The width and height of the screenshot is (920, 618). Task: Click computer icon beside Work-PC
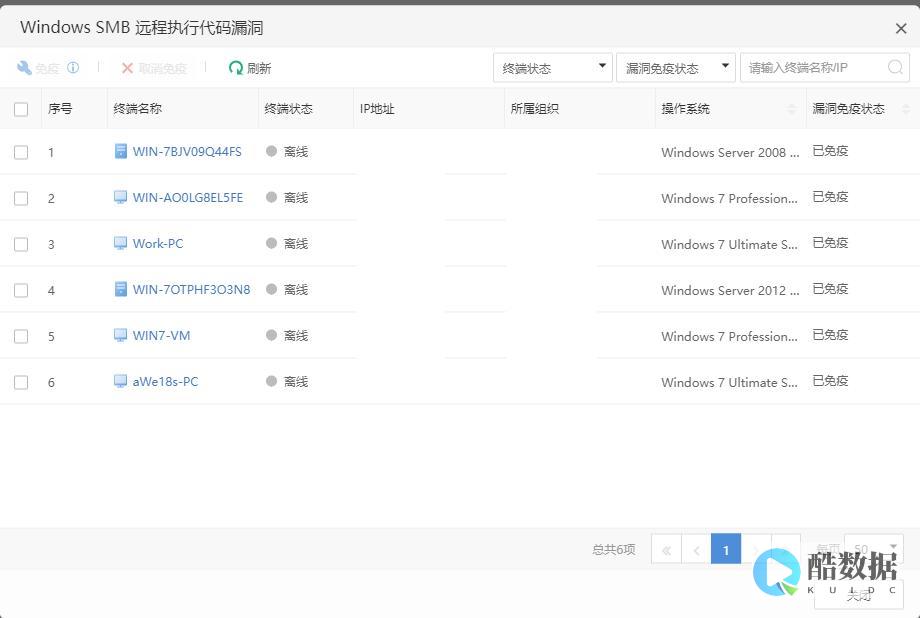[x=120, y=243]
